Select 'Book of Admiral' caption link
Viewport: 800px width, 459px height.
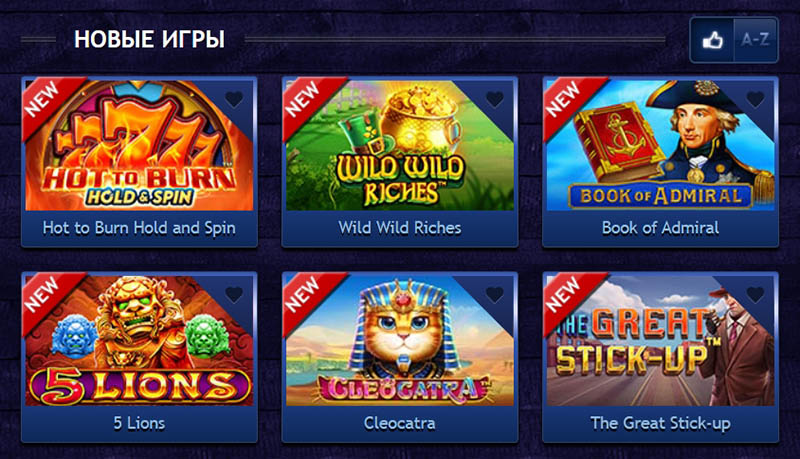pyautogui.click(x=660, y=227)
